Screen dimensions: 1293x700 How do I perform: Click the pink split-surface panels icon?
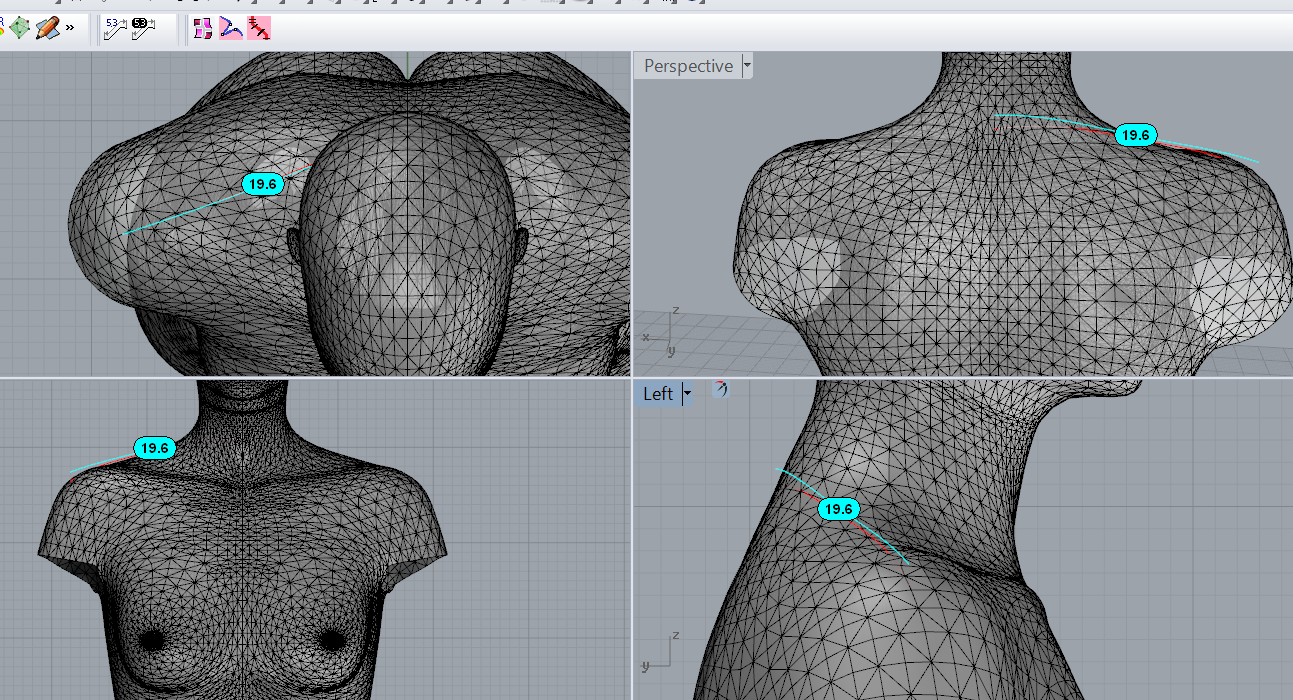[203, 29]
